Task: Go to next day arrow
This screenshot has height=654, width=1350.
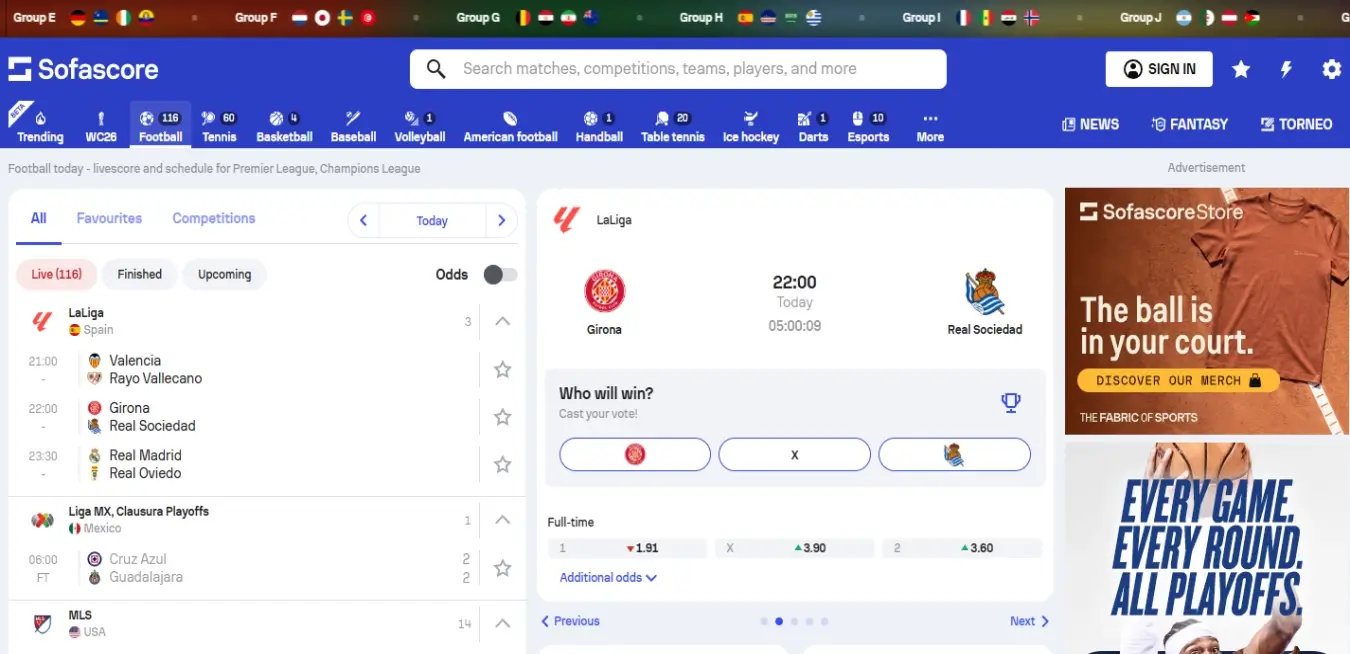Action: 501,220
